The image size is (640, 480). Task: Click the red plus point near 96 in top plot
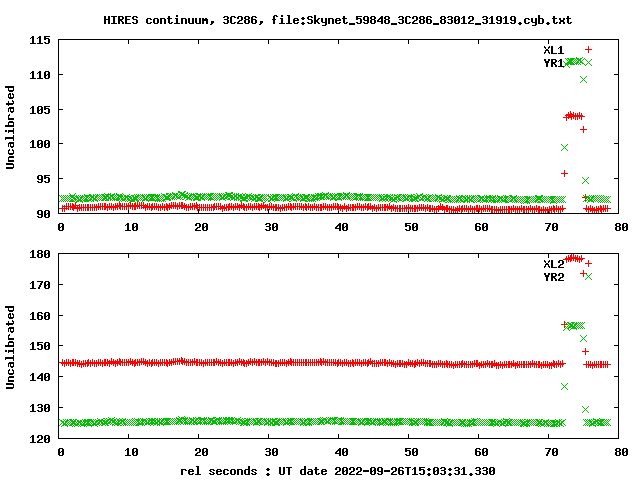click(x=564, y=173)
